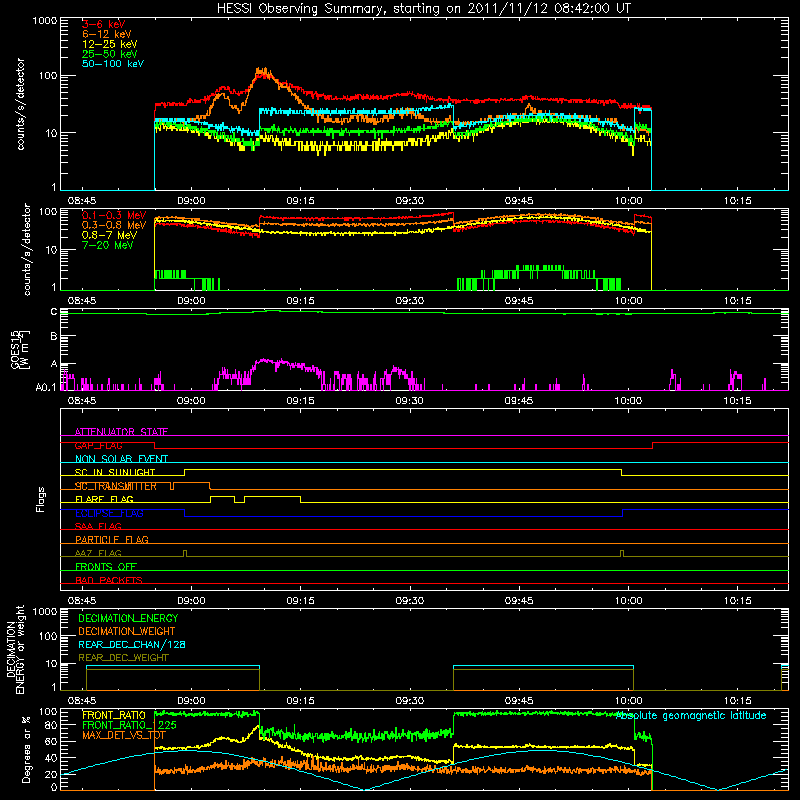Select the GAP_FLAG label
This screenshot has width=800, height=800.
coord(99,445)
